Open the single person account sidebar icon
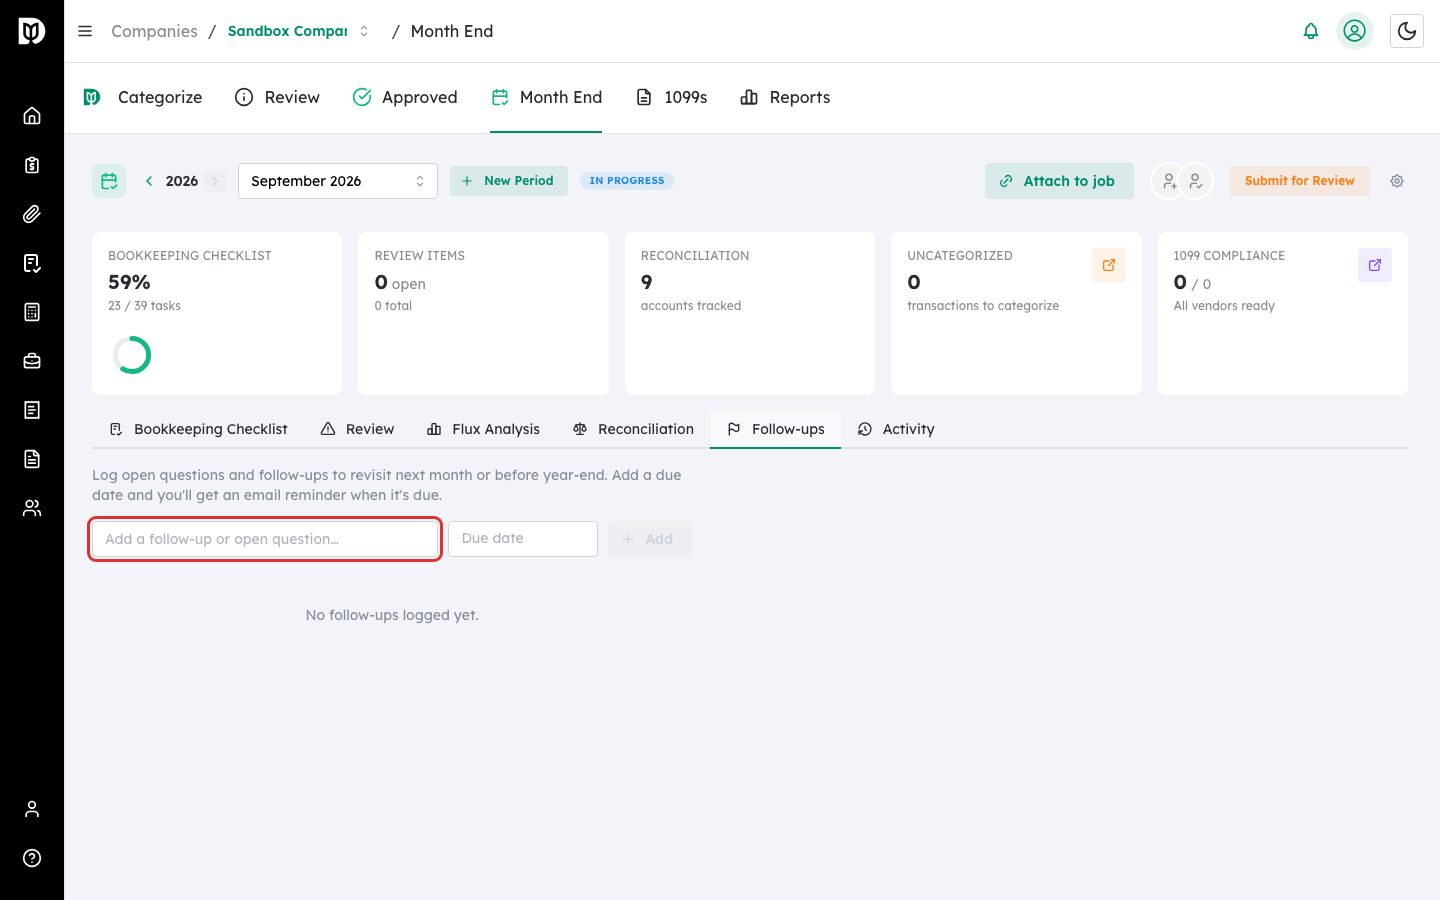Image resolution: width=1440 pixels, height=900 pixels. pos(32,809)
